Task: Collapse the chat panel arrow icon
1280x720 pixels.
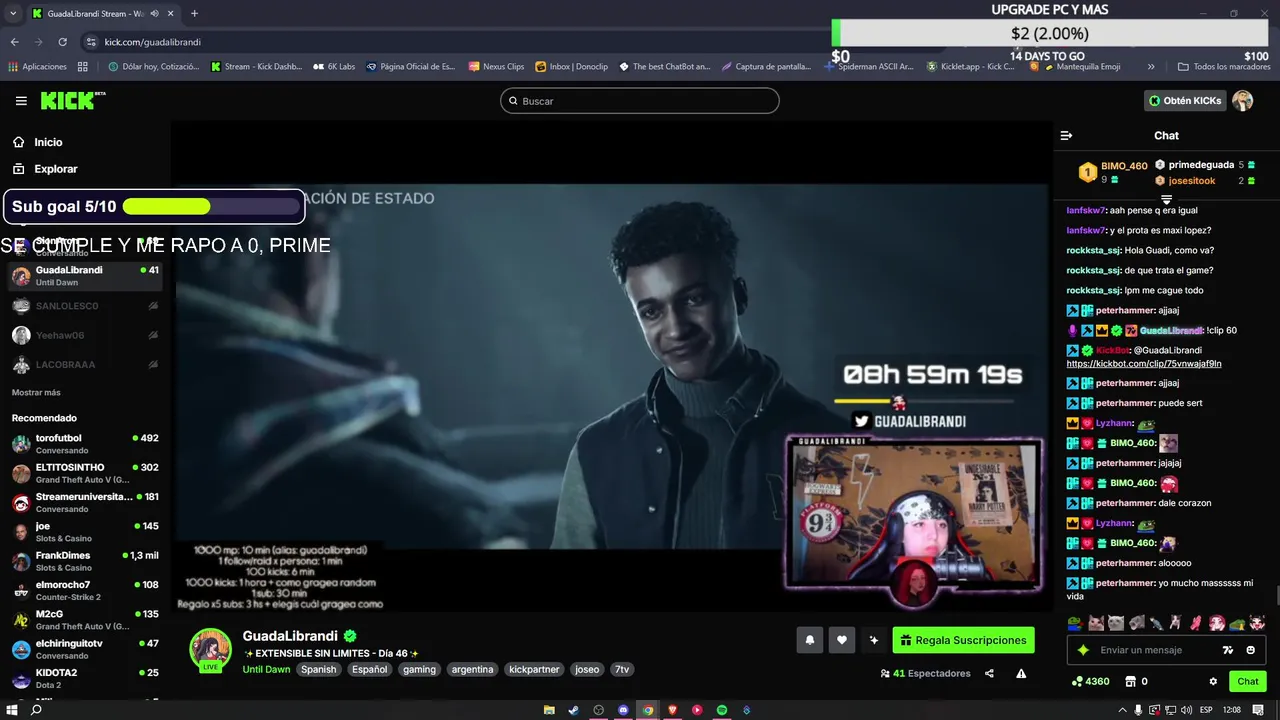Action: pos(1066,135)
